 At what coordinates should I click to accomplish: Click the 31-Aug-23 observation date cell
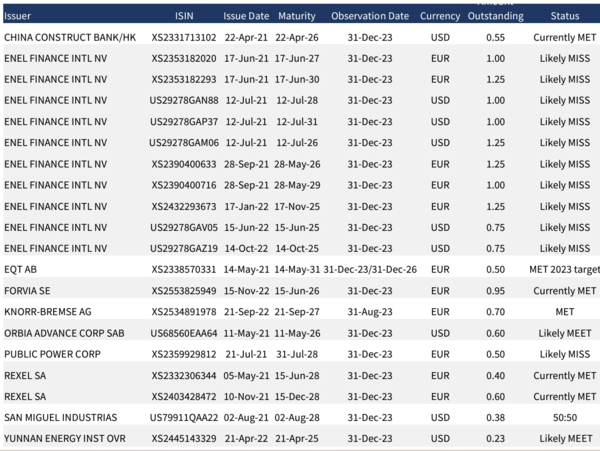click(x=369, y=312)
